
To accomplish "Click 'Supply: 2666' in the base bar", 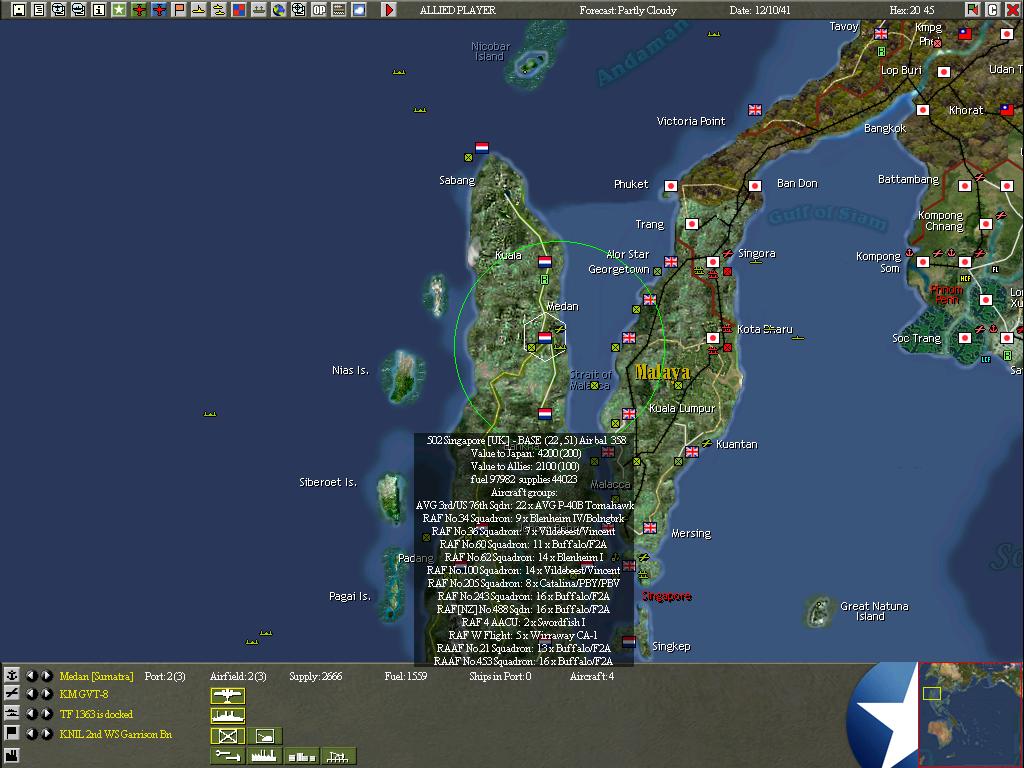I will (315, 676).
